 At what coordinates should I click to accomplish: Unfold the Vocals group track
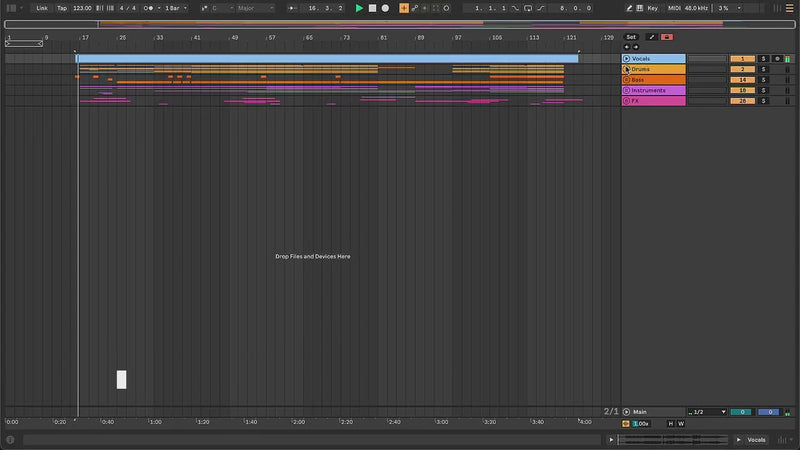[627, 59]
